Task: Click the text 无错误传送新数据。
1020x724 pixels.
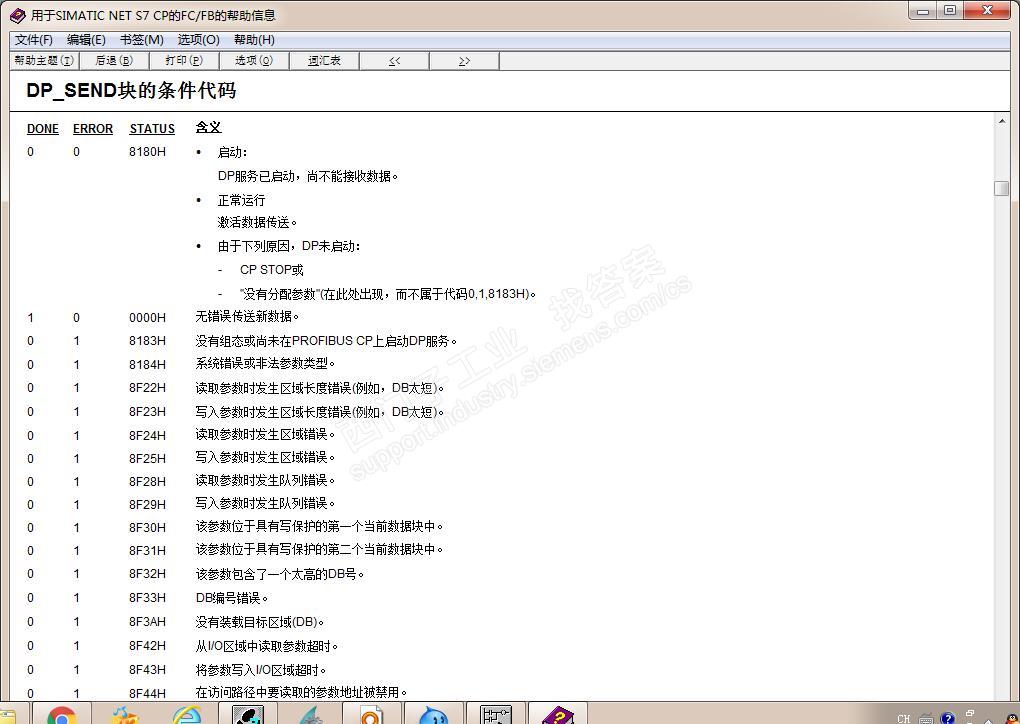Action: click(x=247, y=317)
